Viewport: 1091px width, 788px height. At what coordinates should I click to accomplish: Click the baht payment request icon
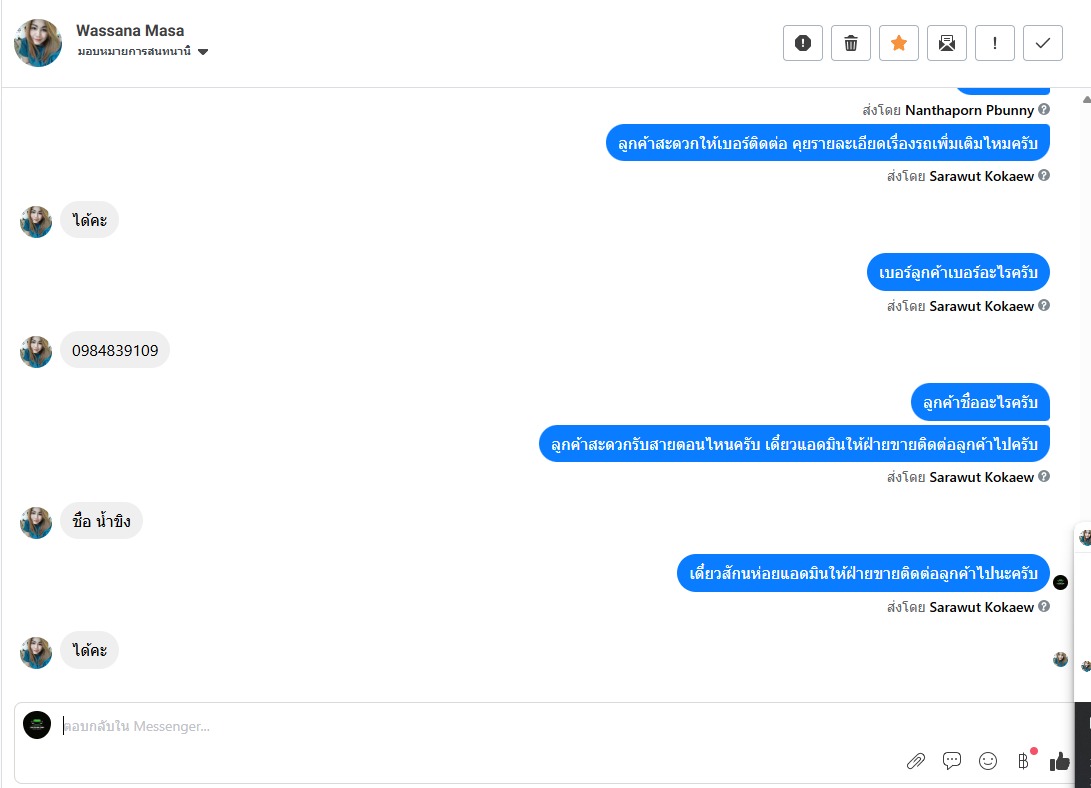1023,761
